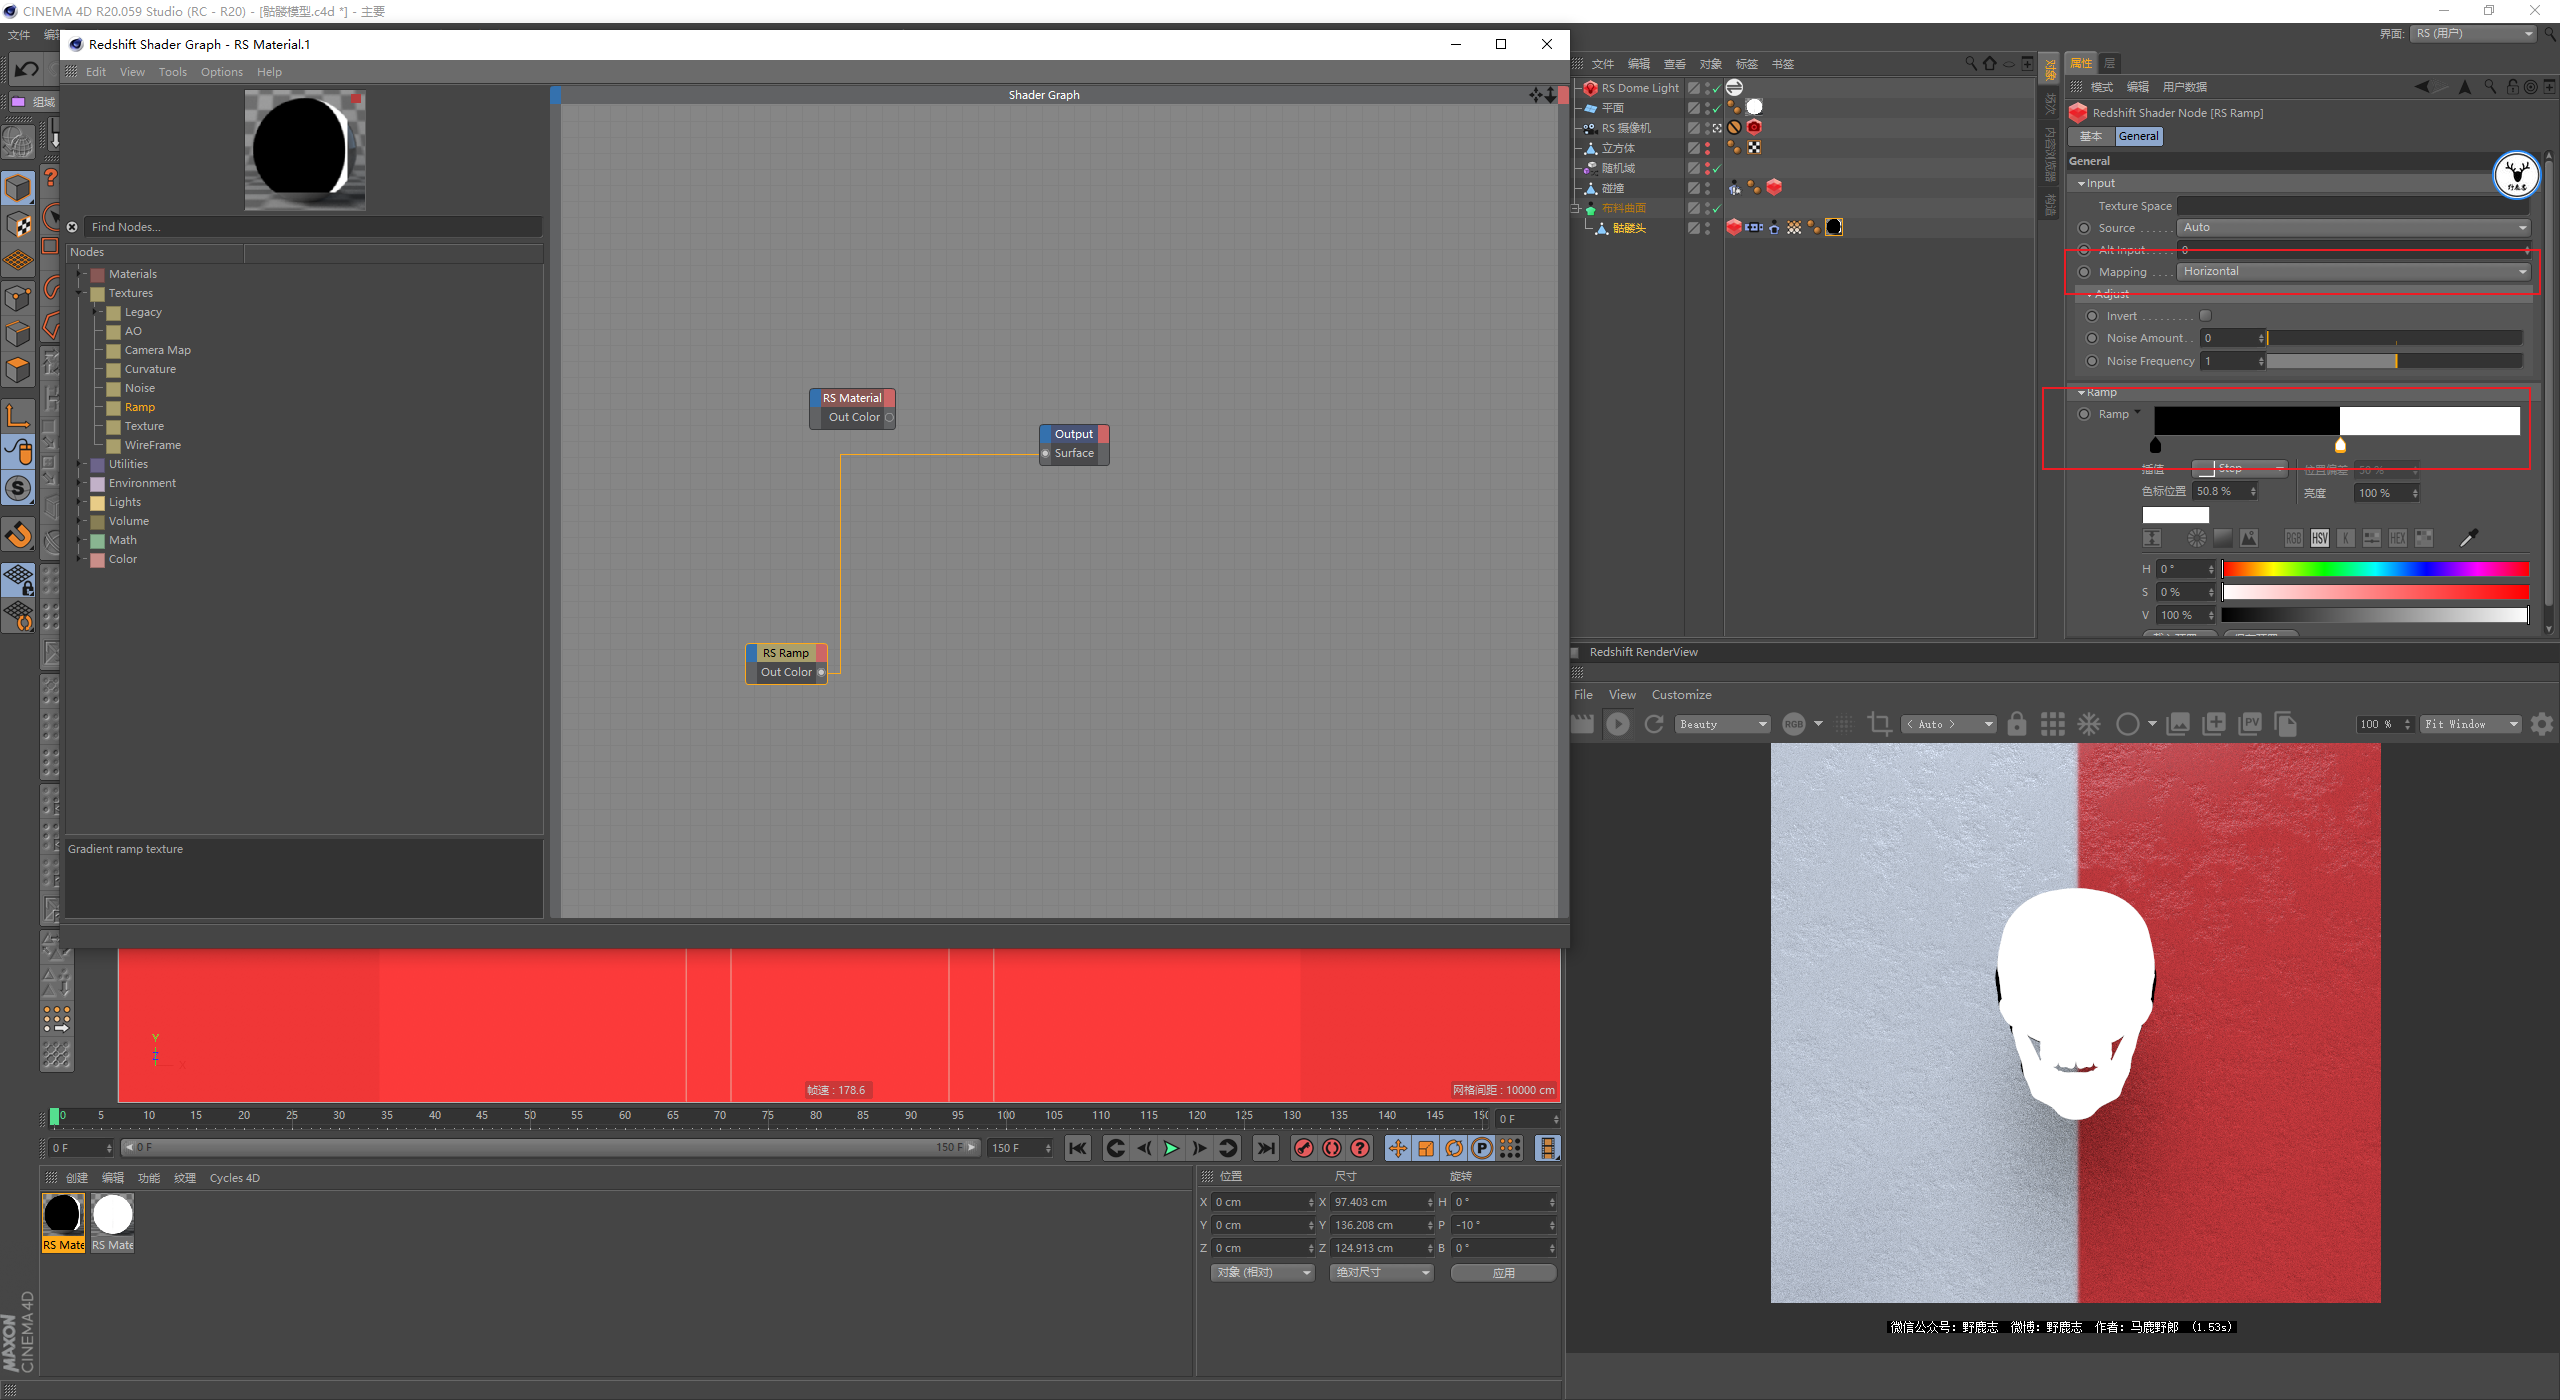Open the Fit Window zoom dropdown

pyautogui.click(x=2470, y=724)
